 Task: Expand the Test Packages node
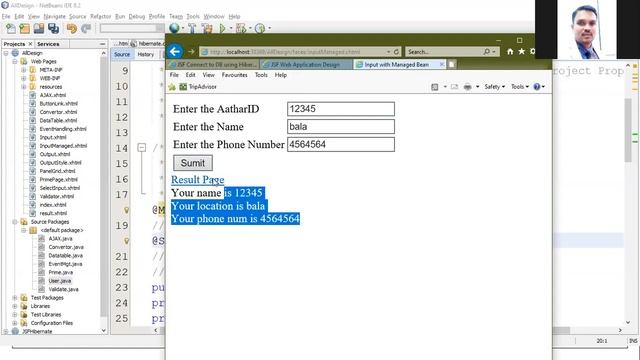point(15,298)
